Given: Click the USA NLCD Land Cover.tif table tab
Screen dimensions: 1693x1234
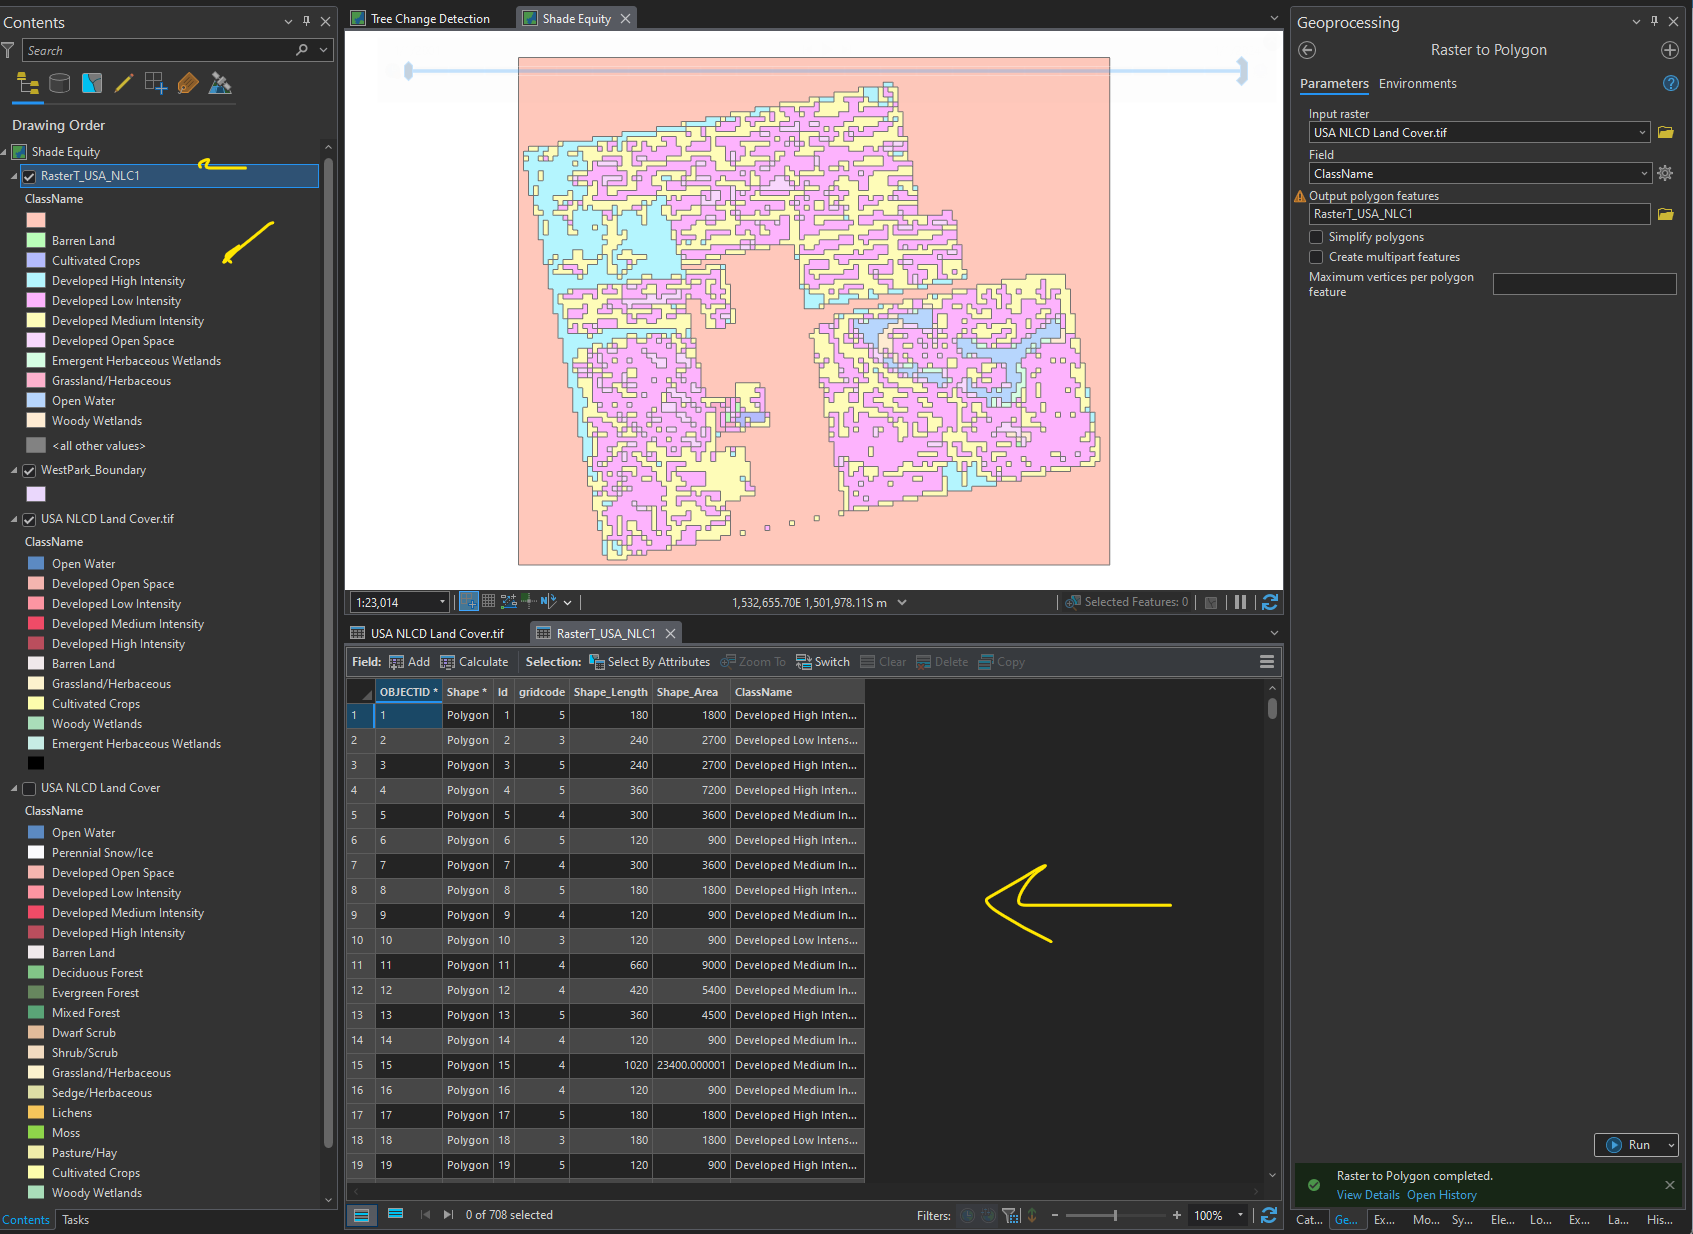Looking at the screenshot, I should [x=436, y=632].
